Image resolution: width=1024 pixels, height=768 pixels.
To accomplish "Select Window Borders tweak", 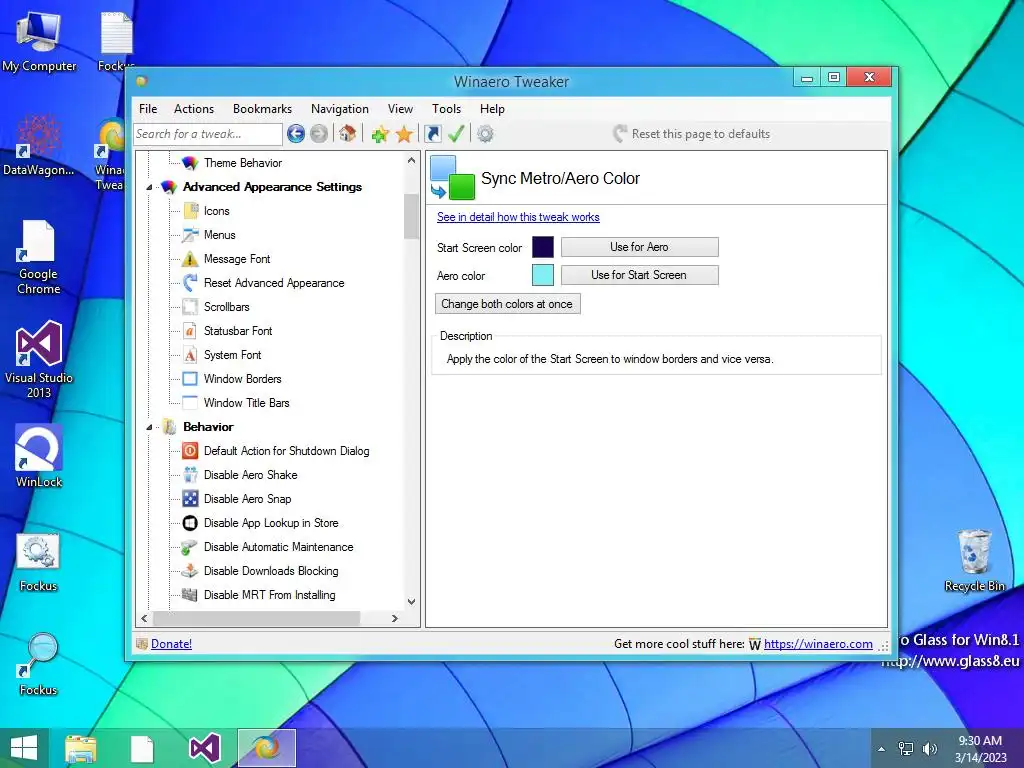I will [x=242, y=379].
